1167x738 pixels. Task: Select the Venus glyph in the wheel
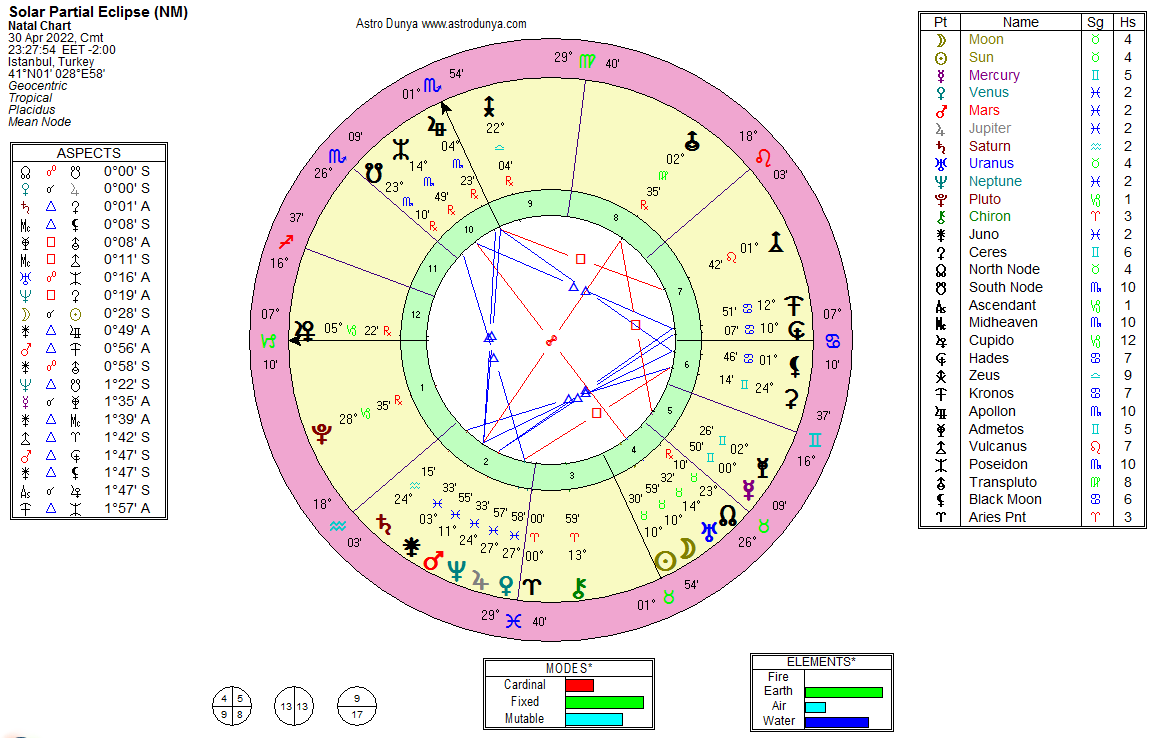[506, 585]
